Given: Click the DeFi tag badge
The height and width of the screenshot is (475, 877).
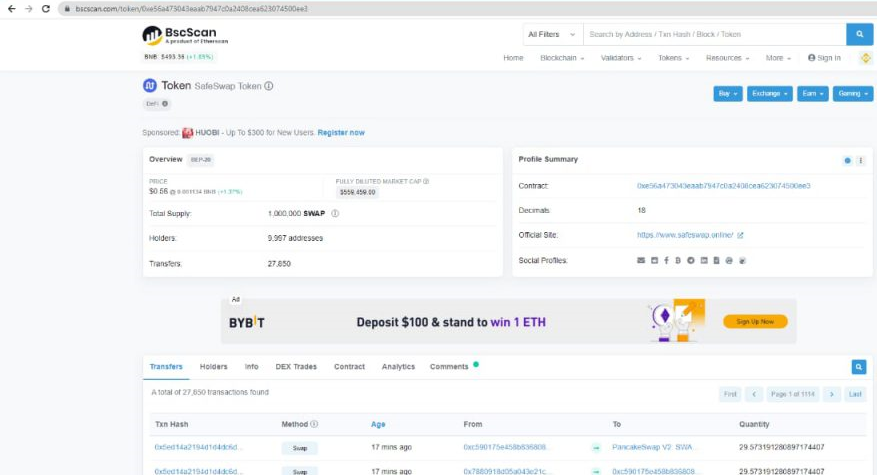Looking at the screenshot, I should coord(157,104).
